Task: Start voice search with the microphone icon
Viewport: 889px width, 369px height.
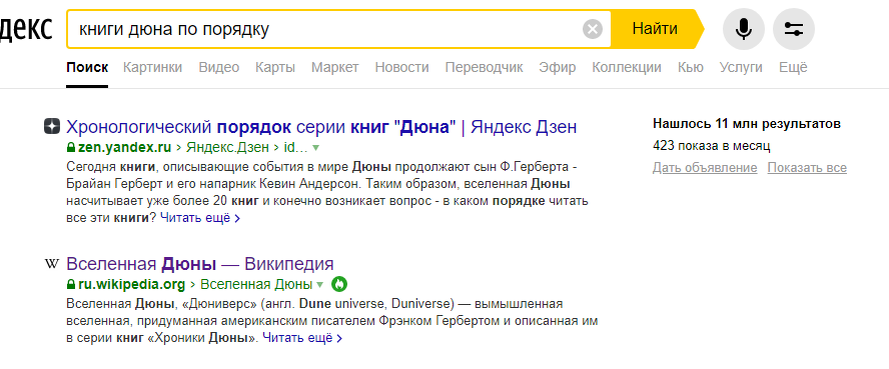Action: pos(743,29)
